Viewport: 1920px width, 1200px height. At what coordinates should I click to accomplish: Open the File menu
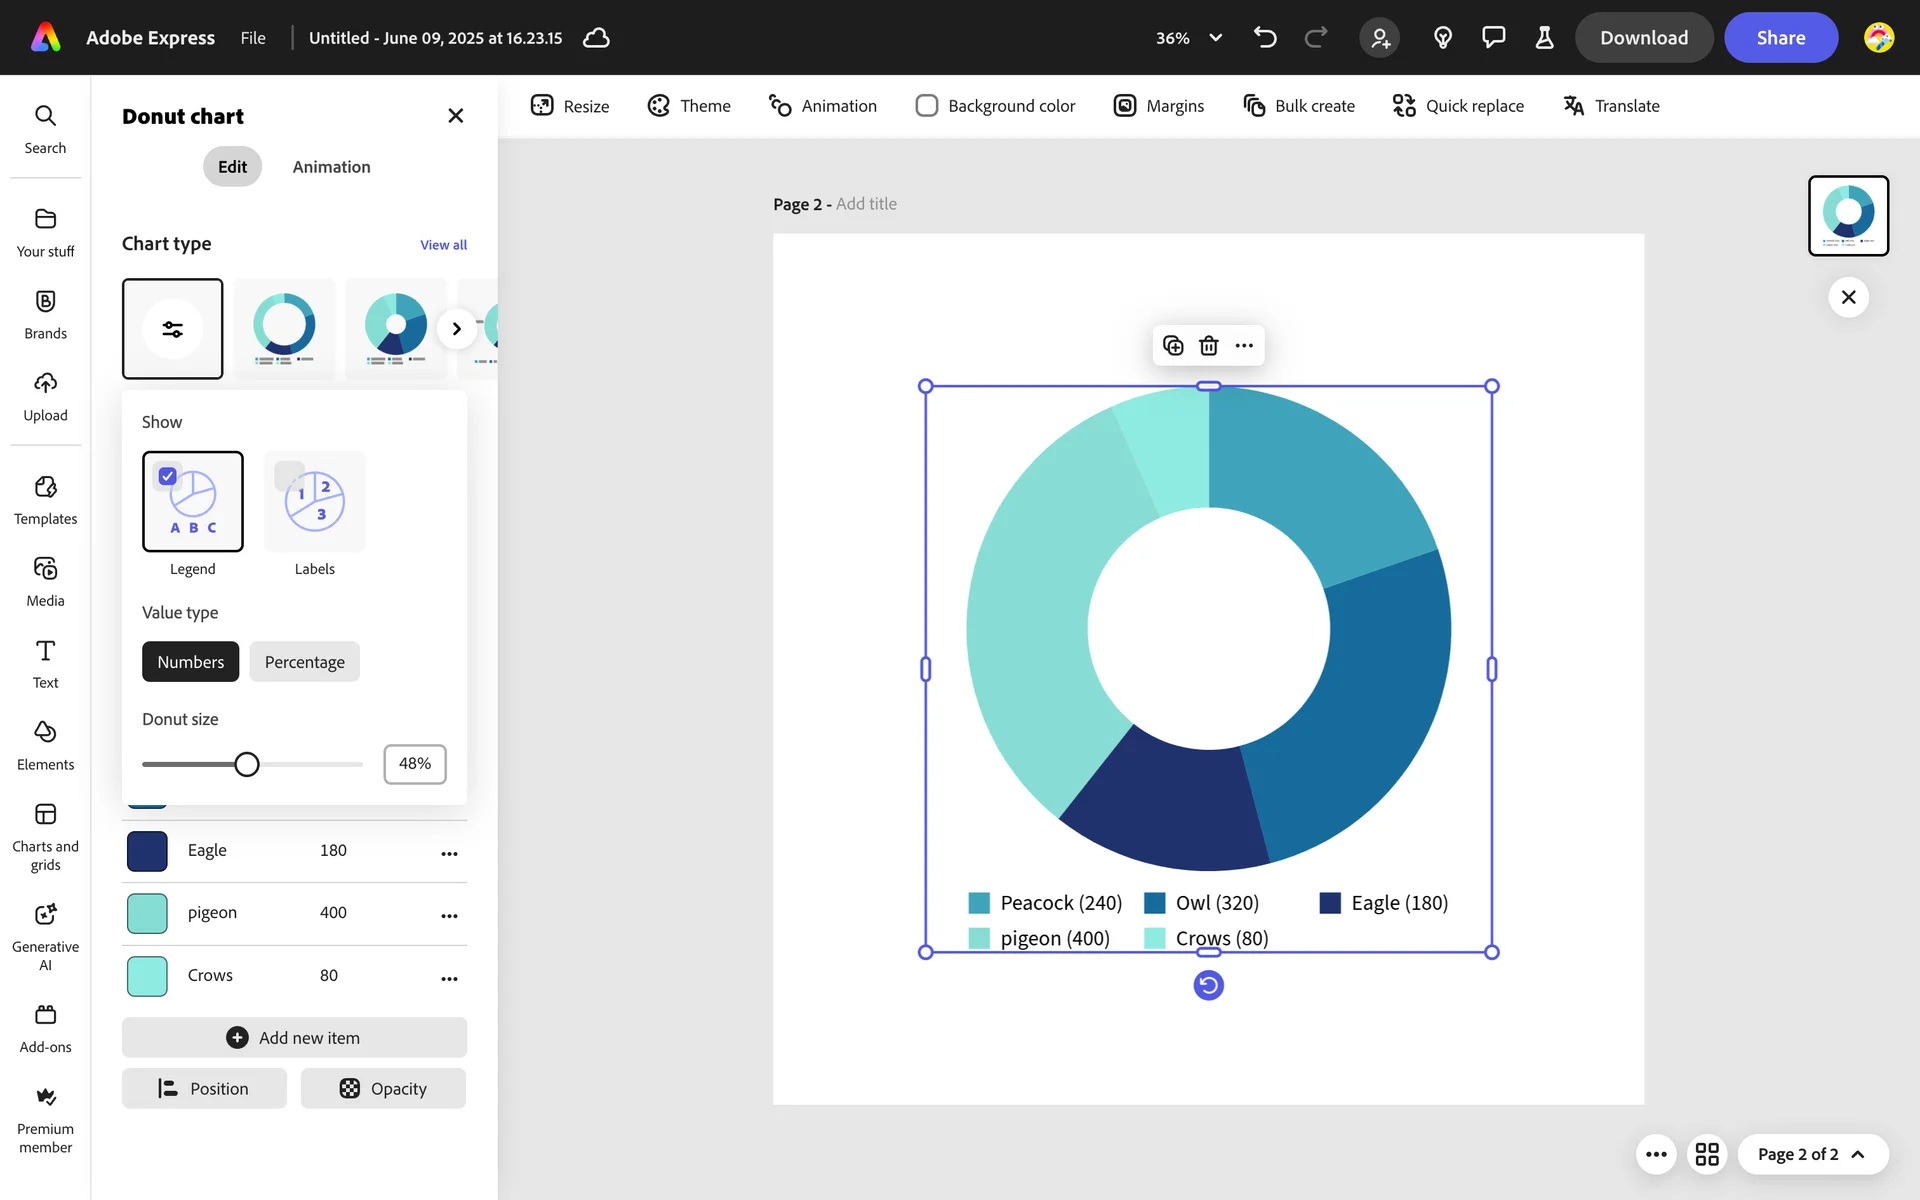[x=253, y=38]
